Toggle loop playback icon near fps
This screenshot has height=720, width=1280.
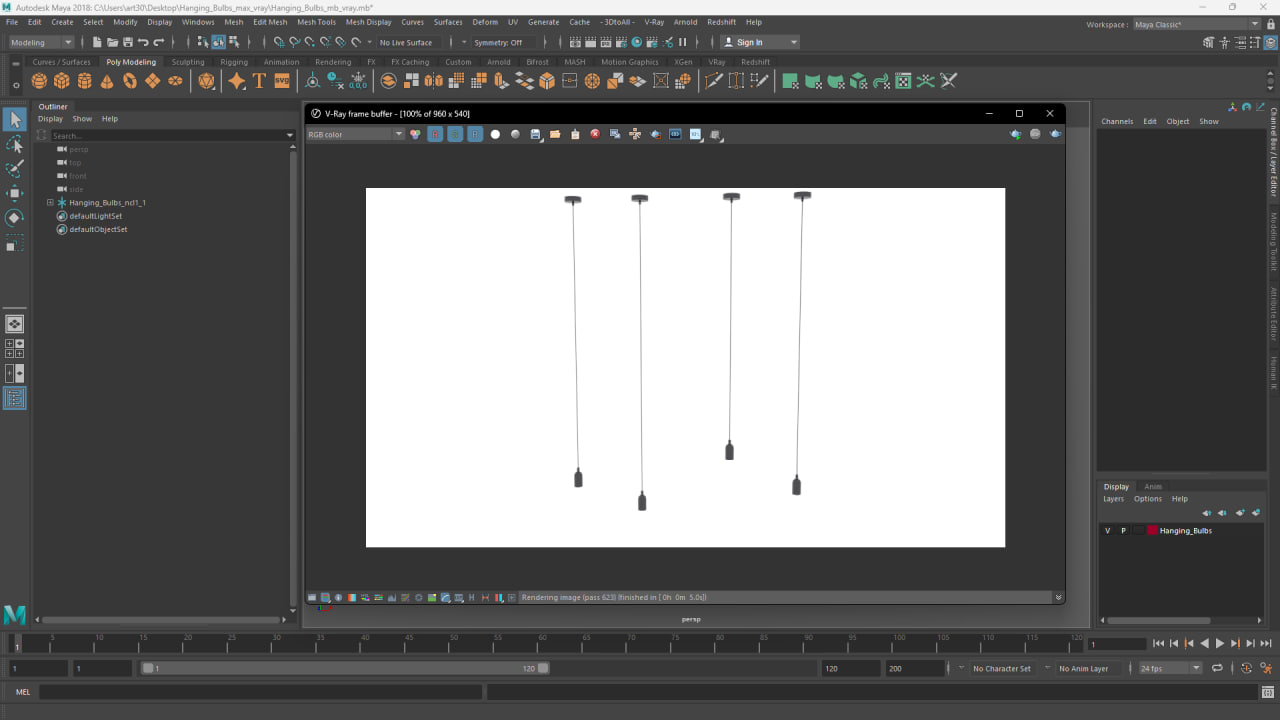point(1217,668)
